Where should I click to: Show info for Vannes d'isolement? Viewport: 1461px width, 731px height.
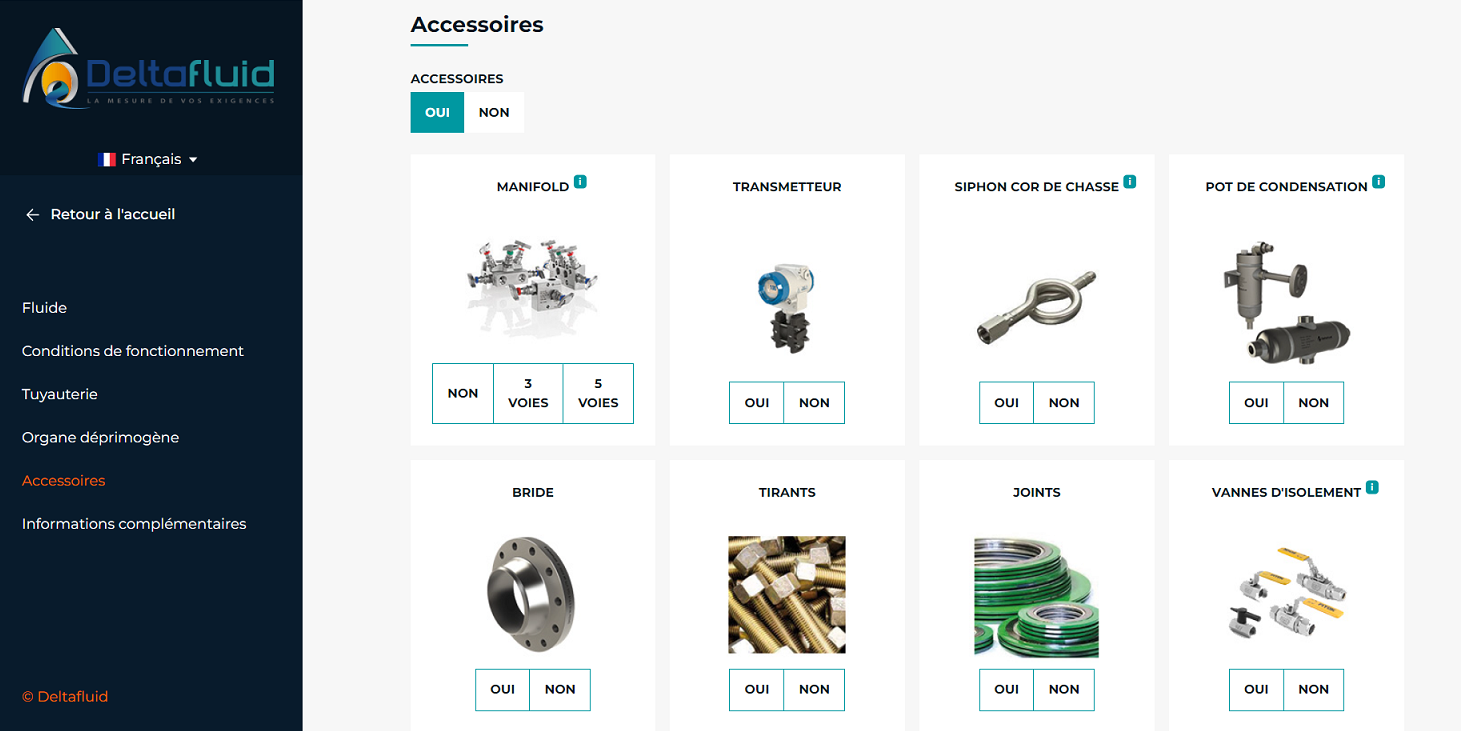pos(1372,488)
